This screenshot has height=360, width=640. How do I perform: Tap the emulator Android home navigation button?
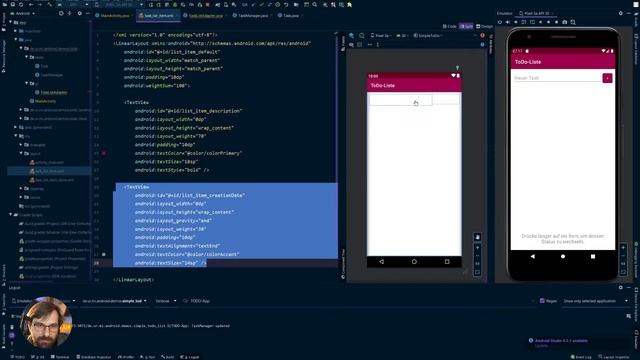click(x=563, y=256)
